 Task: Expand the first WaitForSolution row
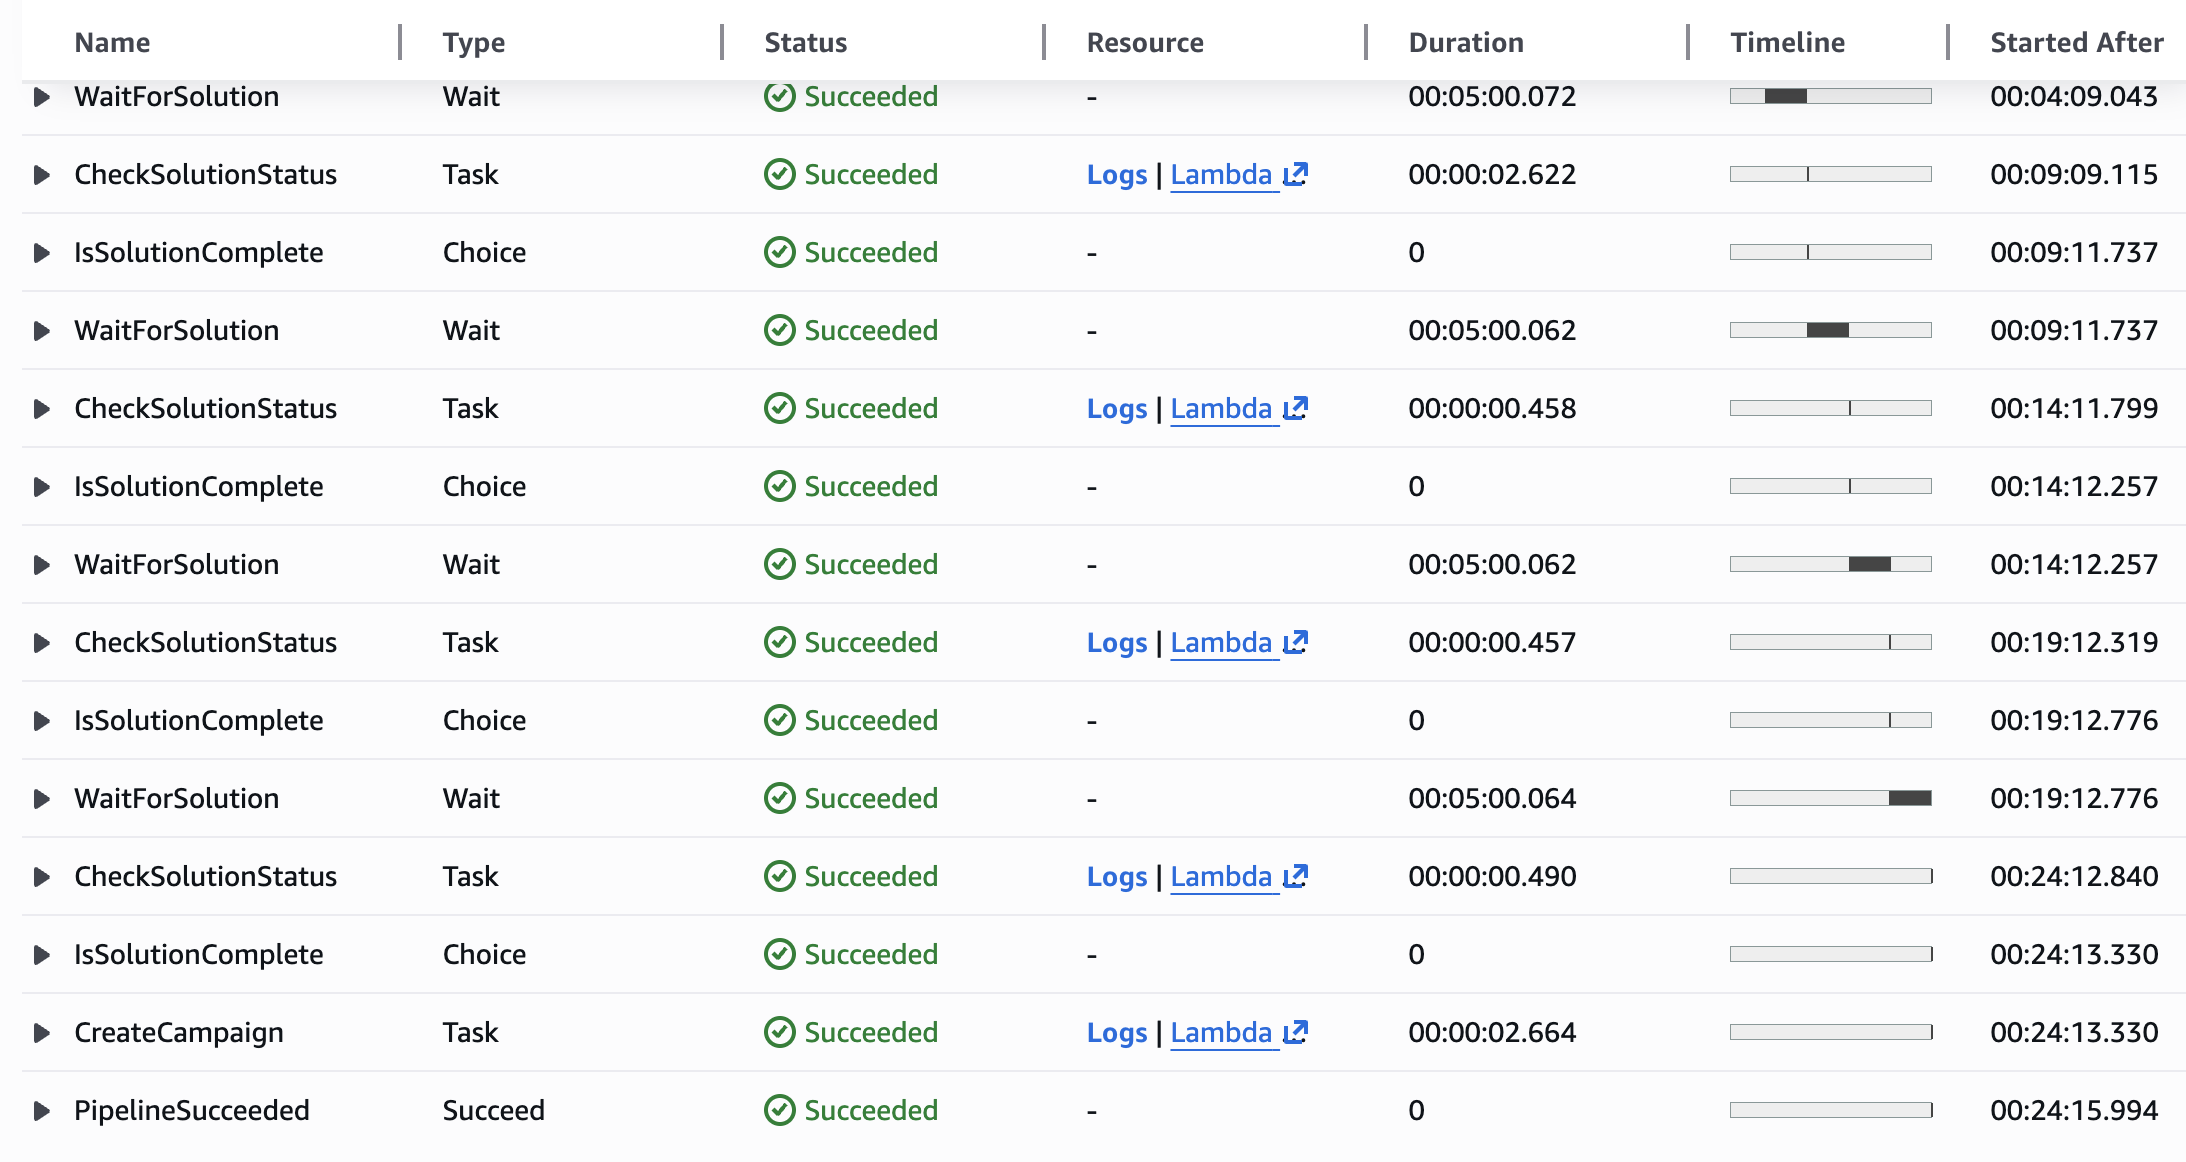tap(41, 97)
